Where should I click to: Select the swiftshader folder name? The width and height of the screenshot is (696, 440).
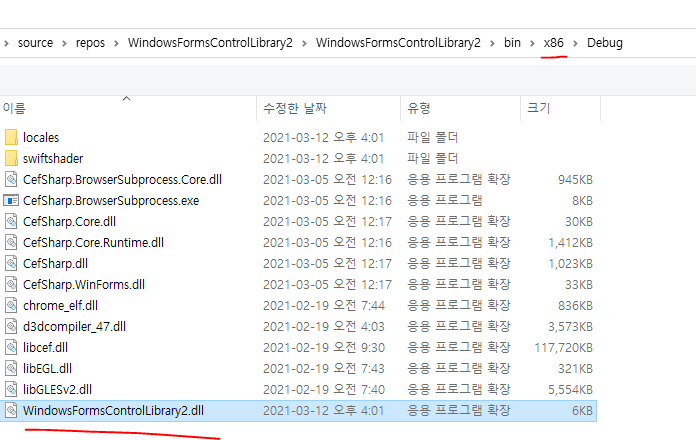(53, 159)
